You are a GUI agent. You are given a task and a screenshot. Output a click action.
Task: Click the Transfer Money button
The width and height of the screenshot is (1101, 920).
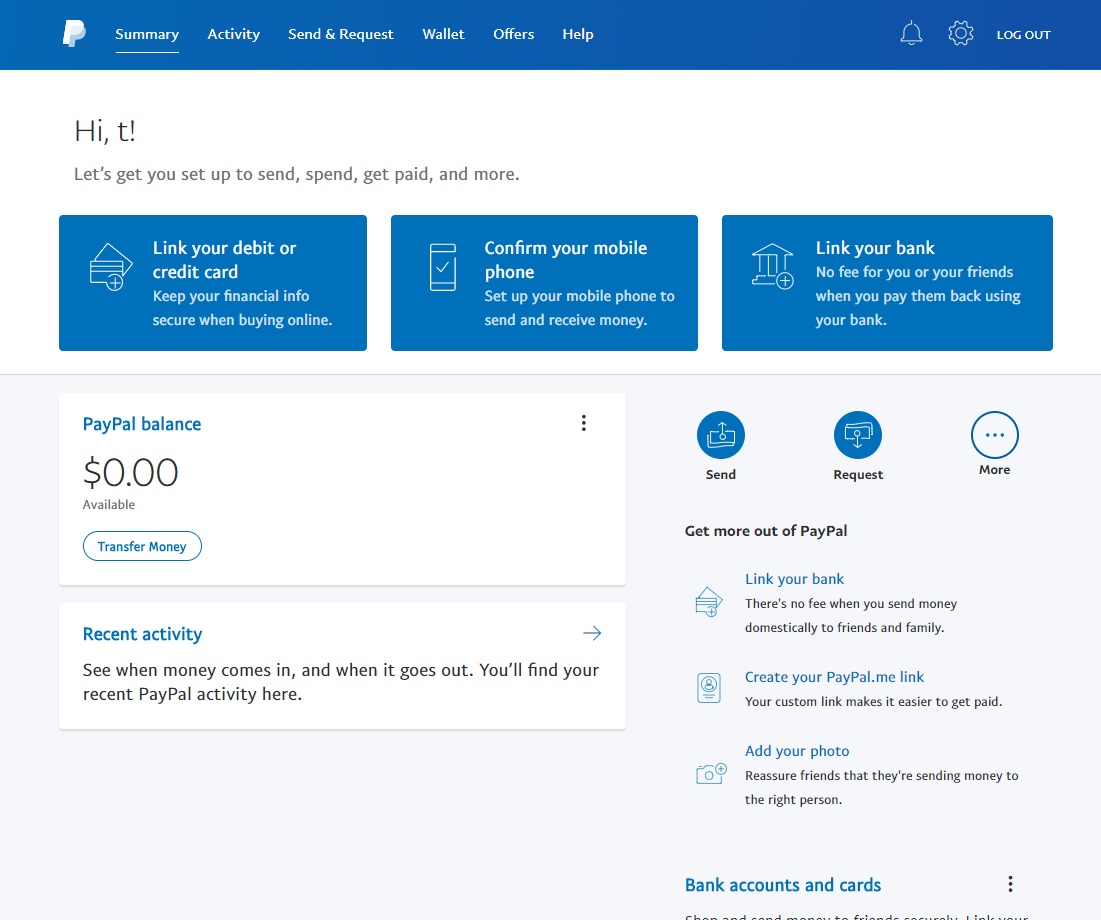point(142,546)
